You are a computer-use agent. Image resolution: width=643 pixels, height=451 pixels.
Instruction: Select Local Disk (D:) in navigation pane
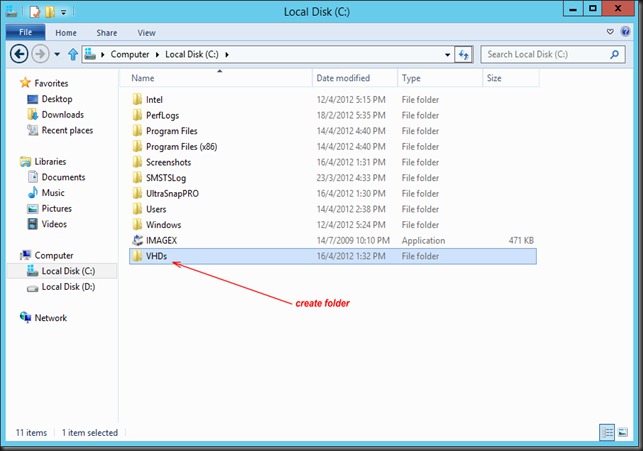[68, 287]
